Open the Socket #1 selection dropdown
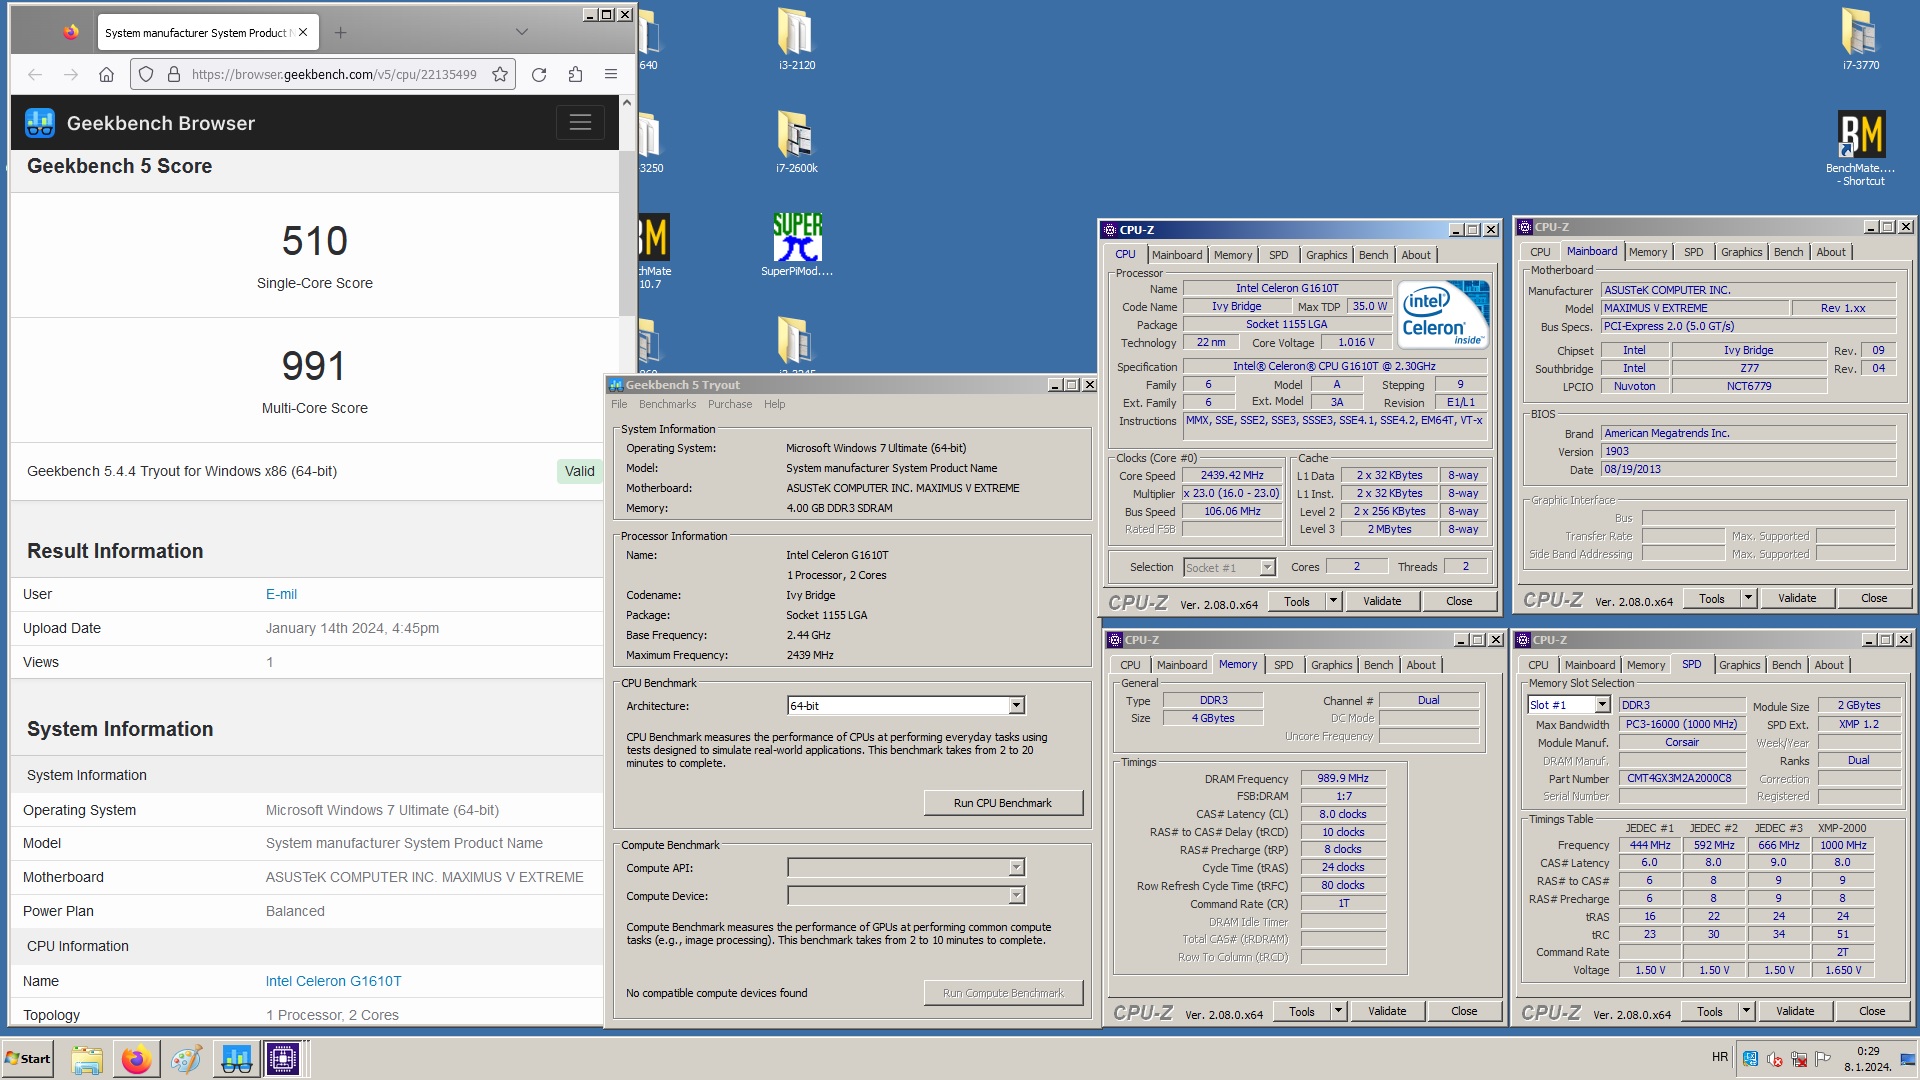 [1229, 567]
